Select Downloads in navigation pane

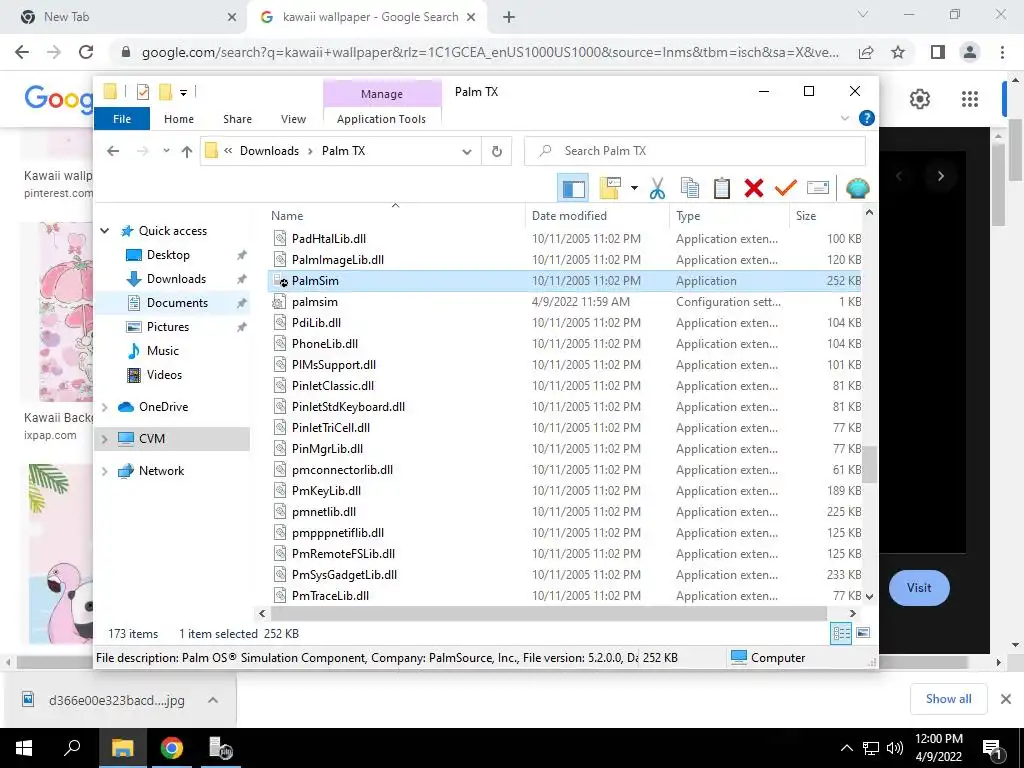[176, 279]
